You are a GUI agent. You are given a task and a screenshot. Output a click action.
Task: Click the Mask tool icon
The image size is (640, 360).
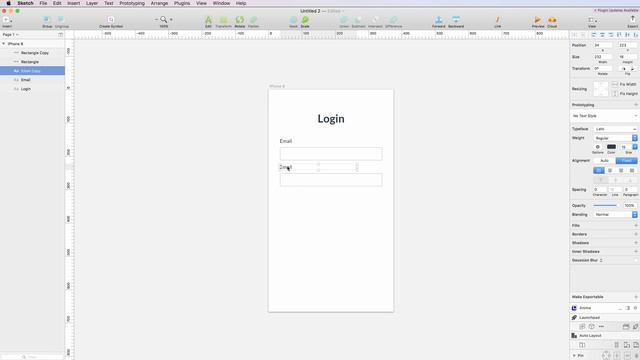(x=293, y=20)
